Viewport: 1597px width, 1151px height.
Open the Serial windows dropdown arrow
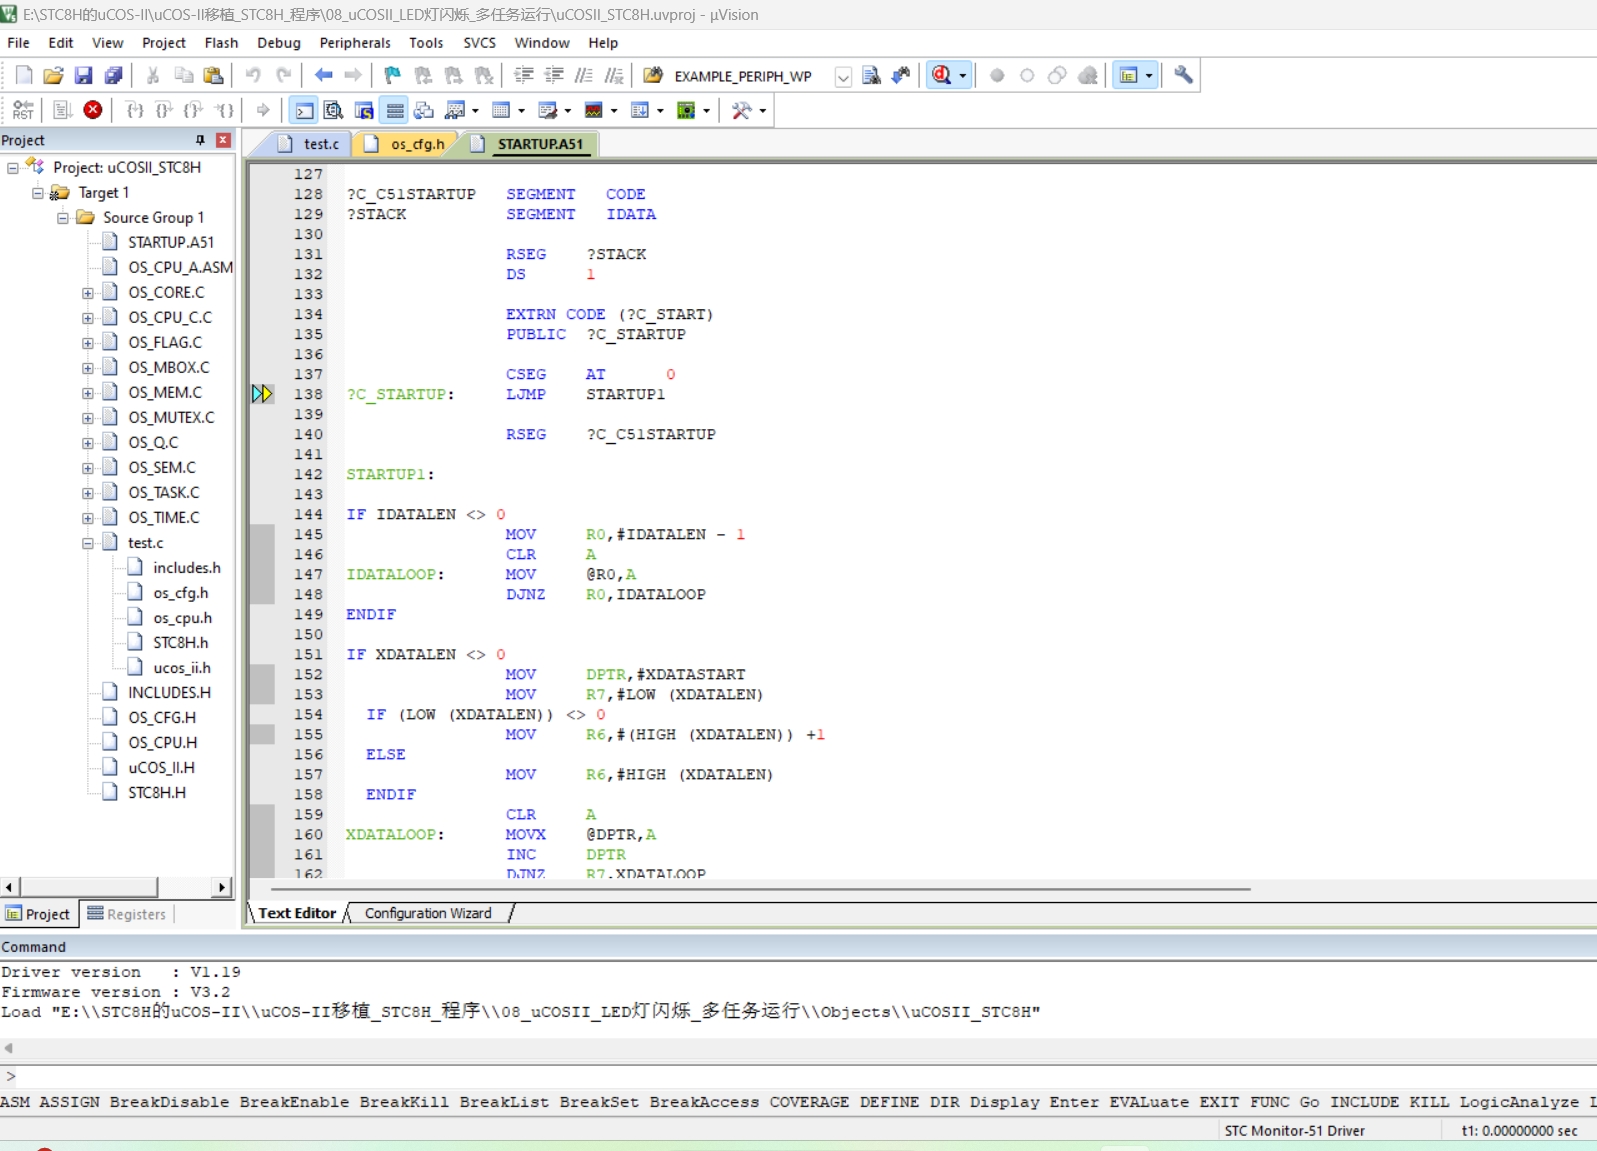[x=567, y=111]
